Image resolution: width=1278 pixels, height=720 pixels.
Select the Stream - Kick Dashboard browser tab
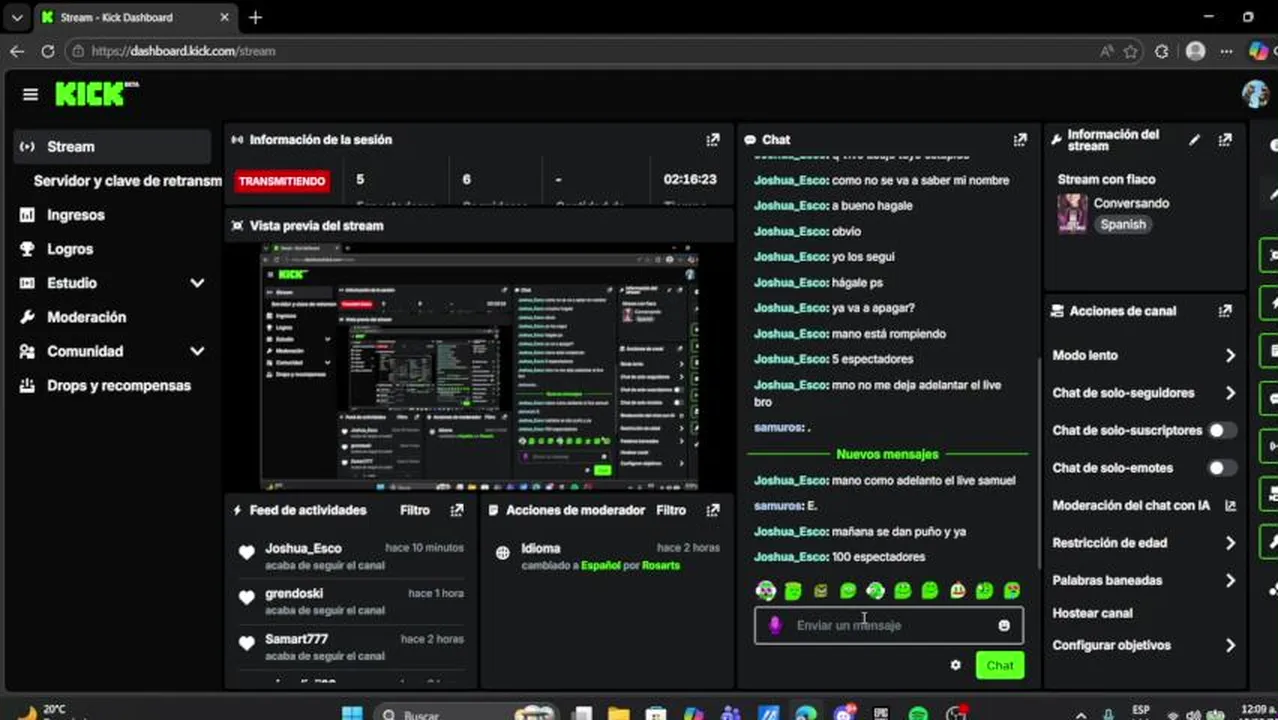(134, 17)
